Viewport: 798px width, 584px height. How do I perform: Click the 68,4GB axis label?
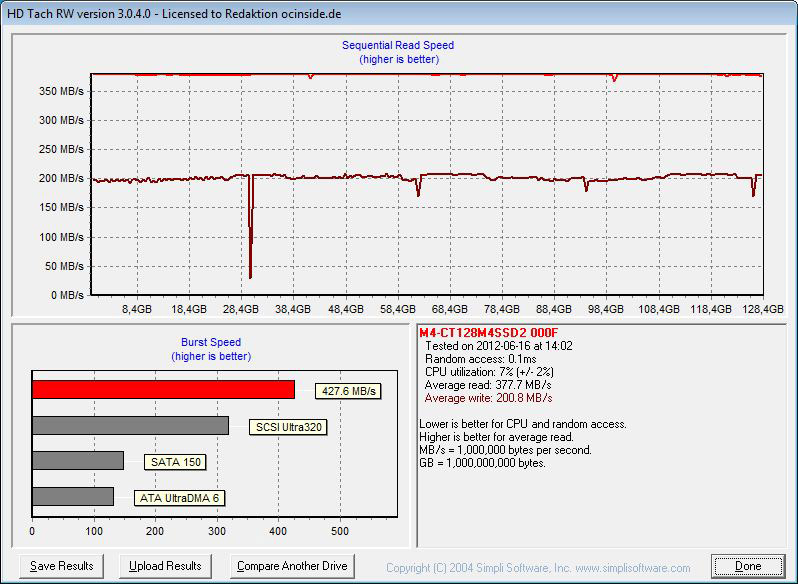pos(449,309)
